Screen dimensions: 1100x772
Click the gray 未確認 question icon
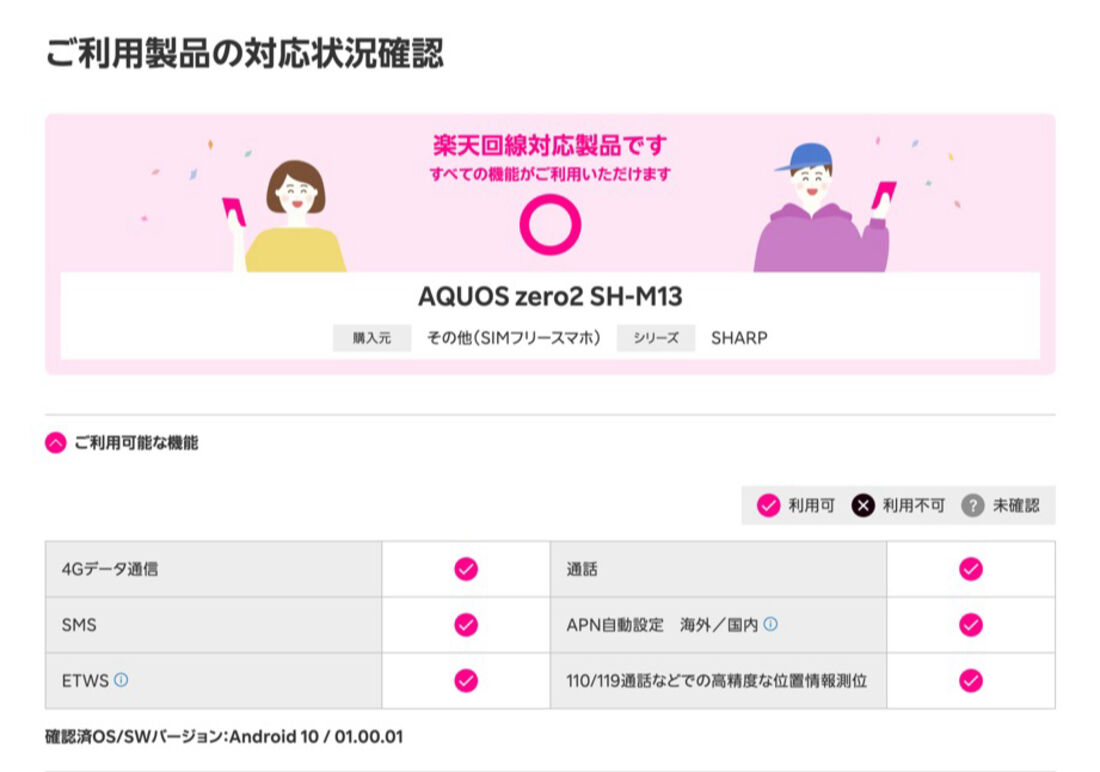coord(972,505)
